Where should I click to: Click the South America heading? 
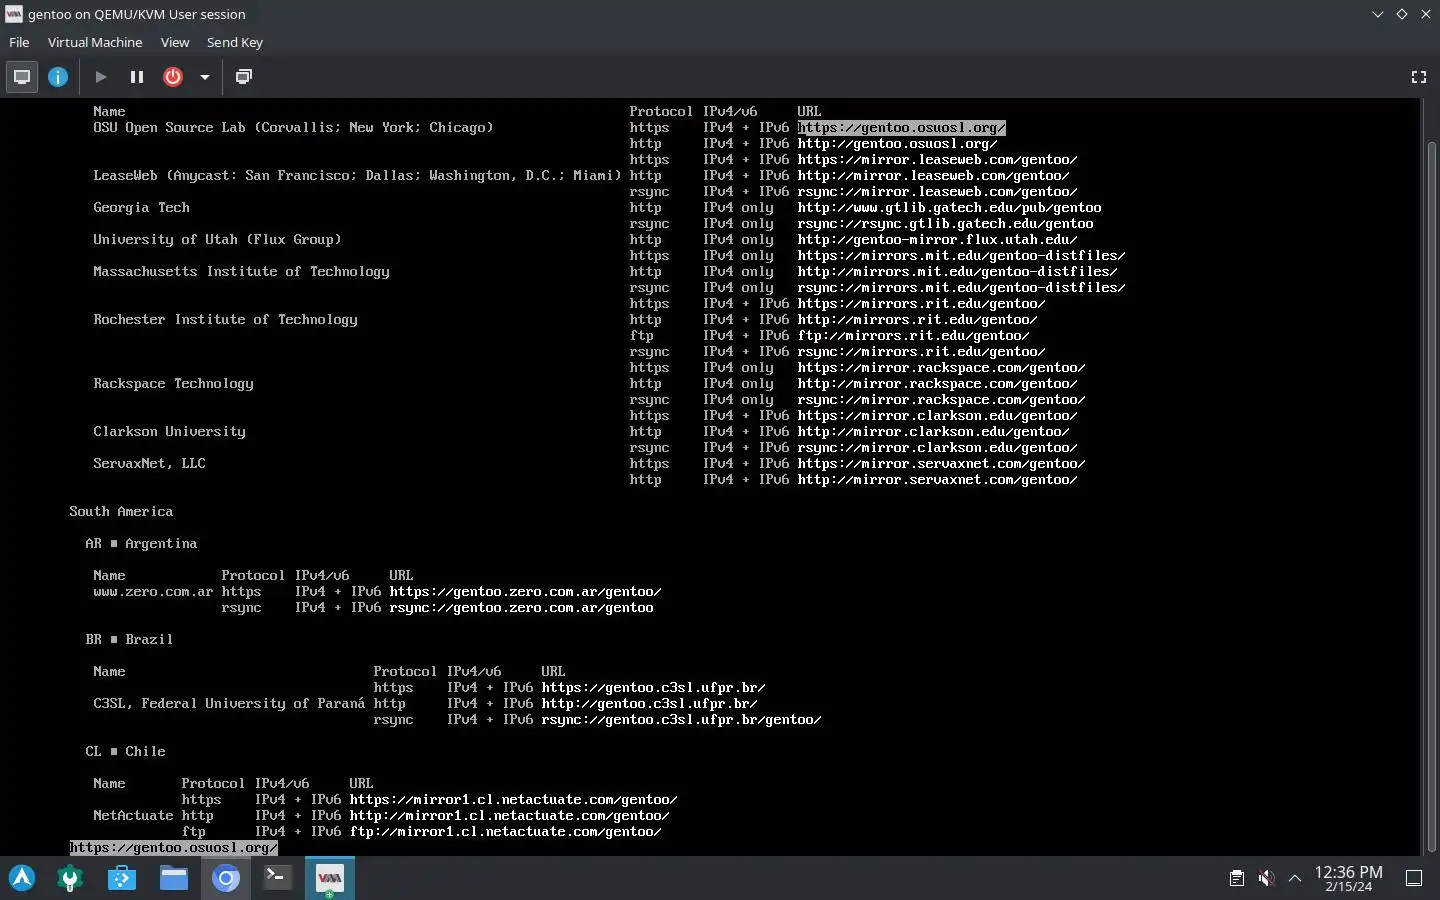[x=121, y=512]
